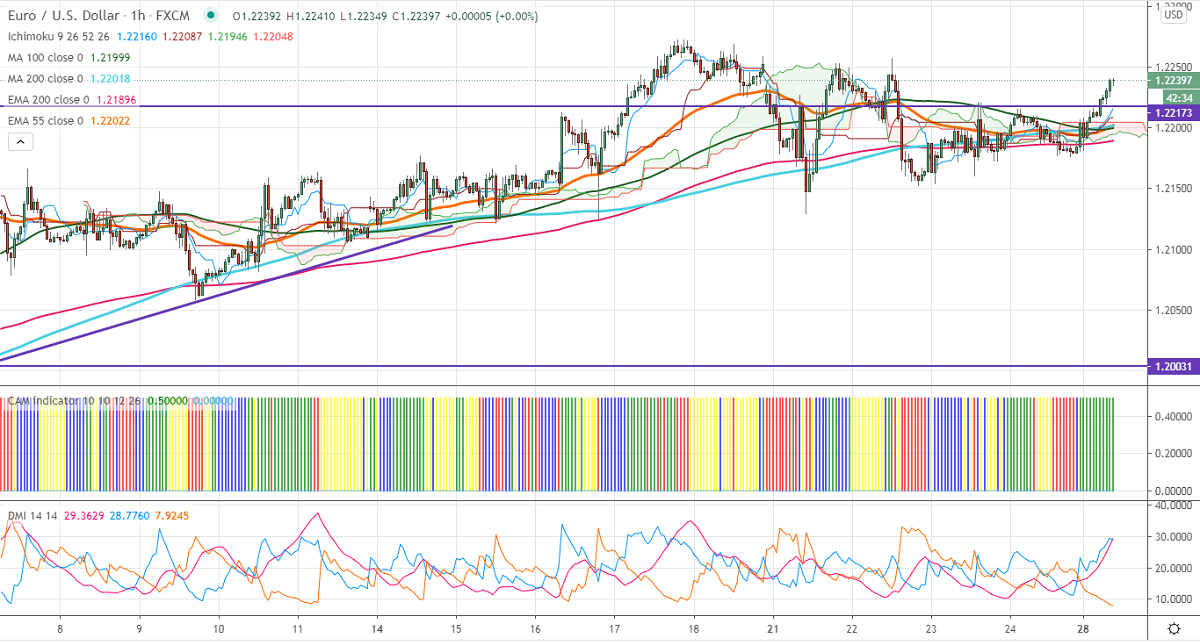Select the EMA 55 close 0 legend
1200x642 pixels.
[45, 121]
